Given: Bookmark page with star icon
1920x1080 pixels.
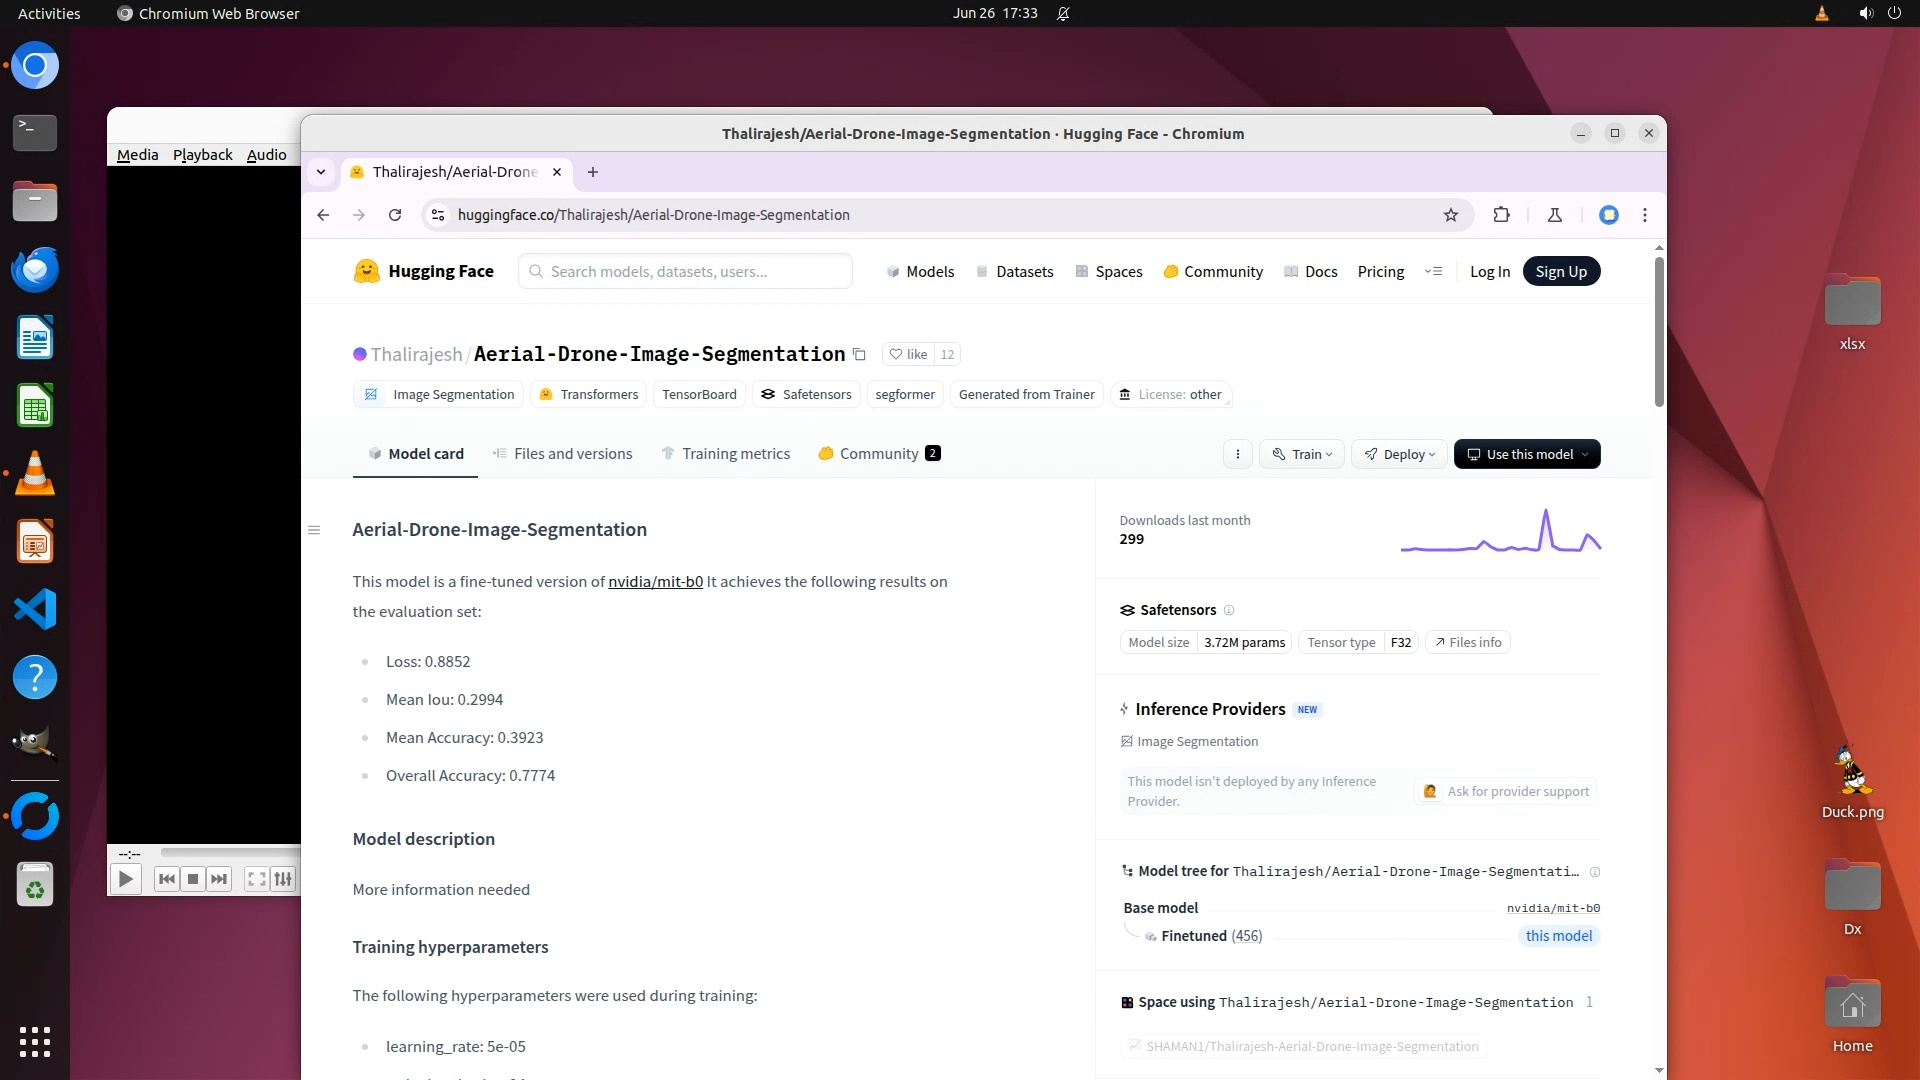Looking at the screenshot, I should coord(1451,215).
